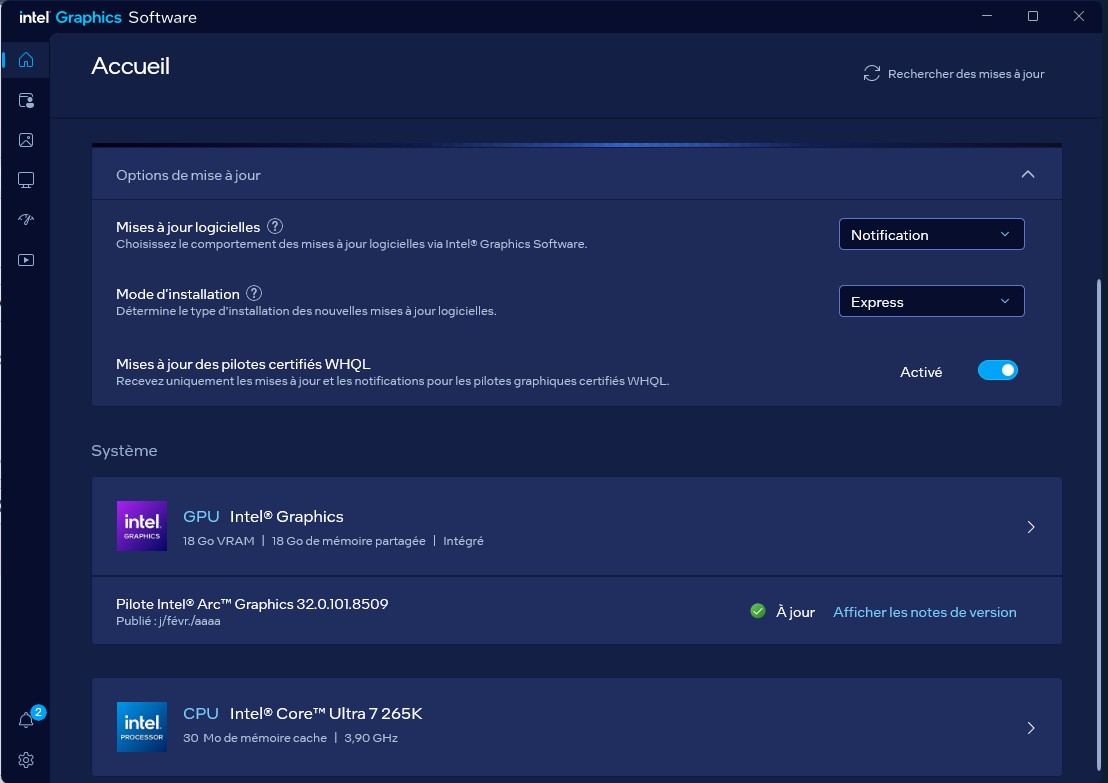
Task: Open the Express installation mode dropdown
Action: pyautogui.click(x=931, y=302)
